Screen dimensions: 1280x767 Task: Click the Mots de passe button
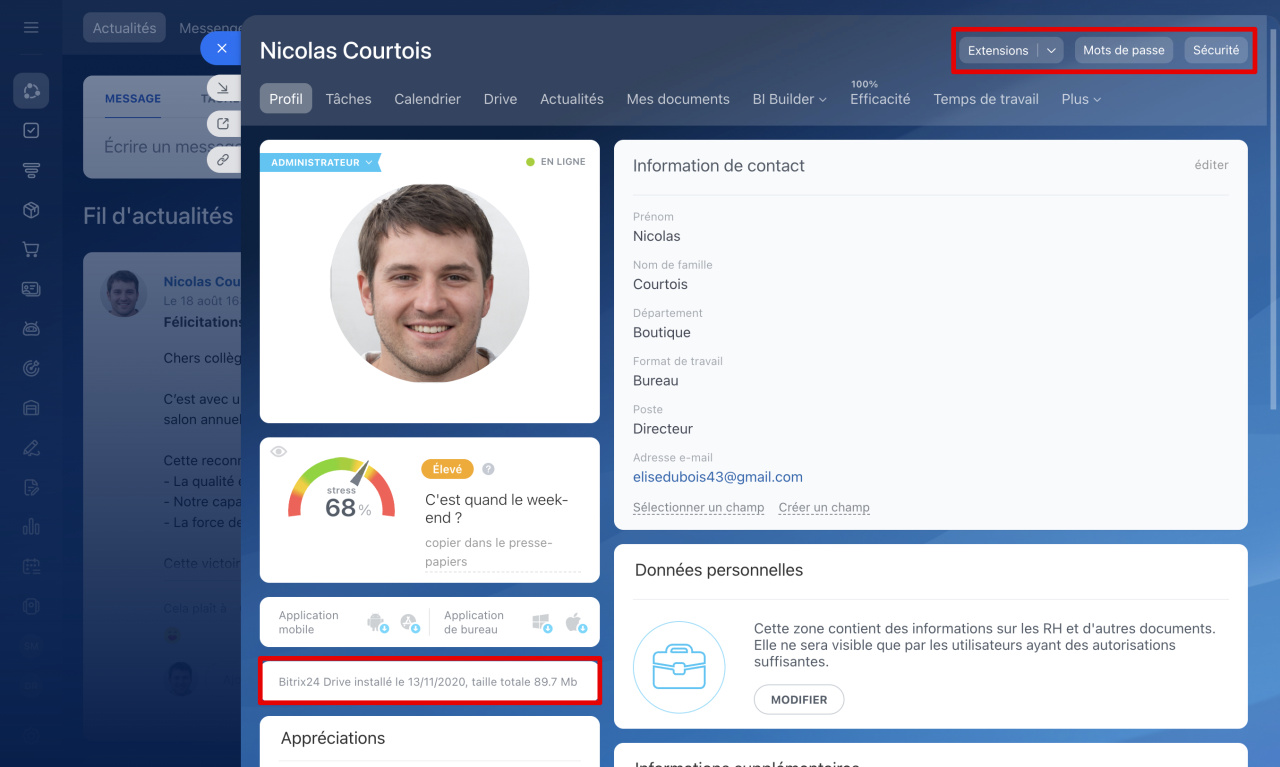[x=1123, y=50]
